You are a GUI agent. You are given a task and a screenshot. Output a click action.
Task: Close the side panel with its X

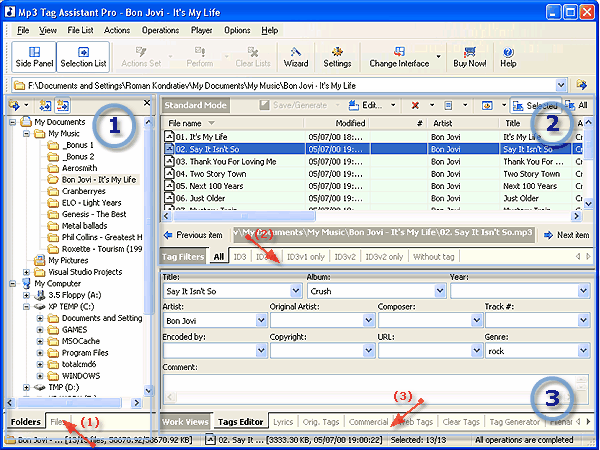pyautogui.click(x=147, y=103)
